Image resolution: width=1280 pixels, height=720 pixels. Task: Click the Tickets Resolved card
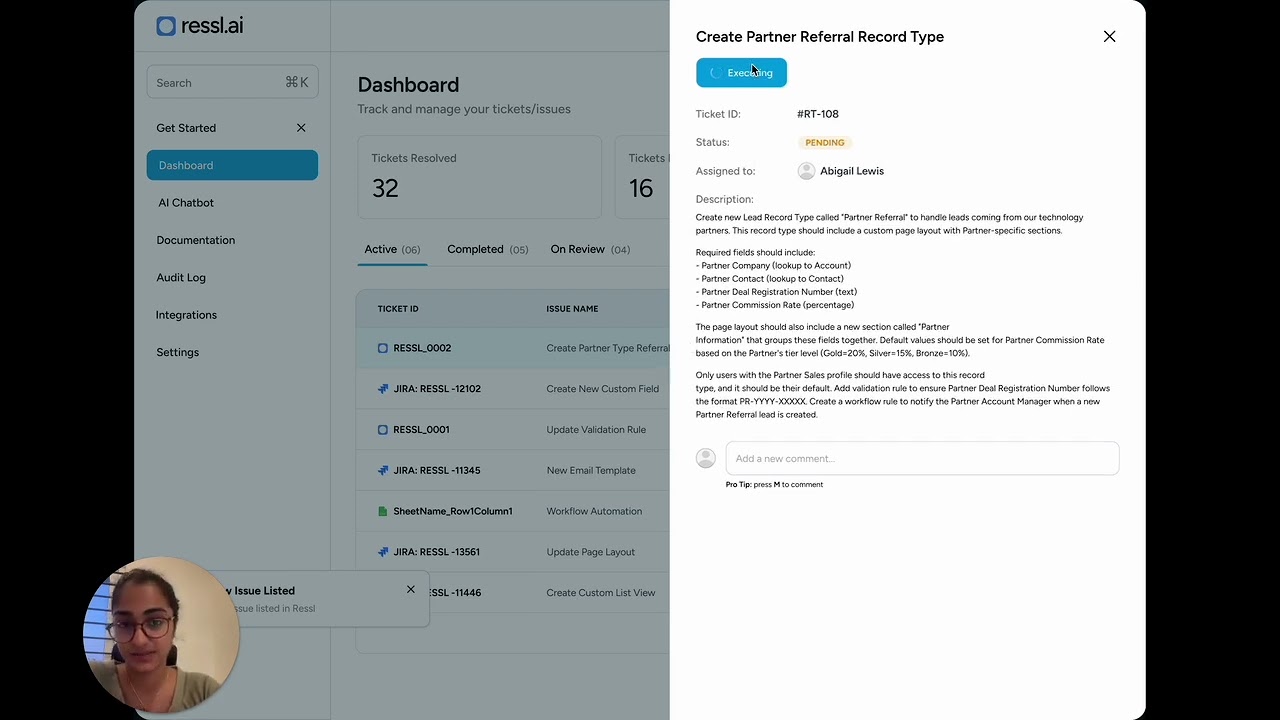pos(480,177)
